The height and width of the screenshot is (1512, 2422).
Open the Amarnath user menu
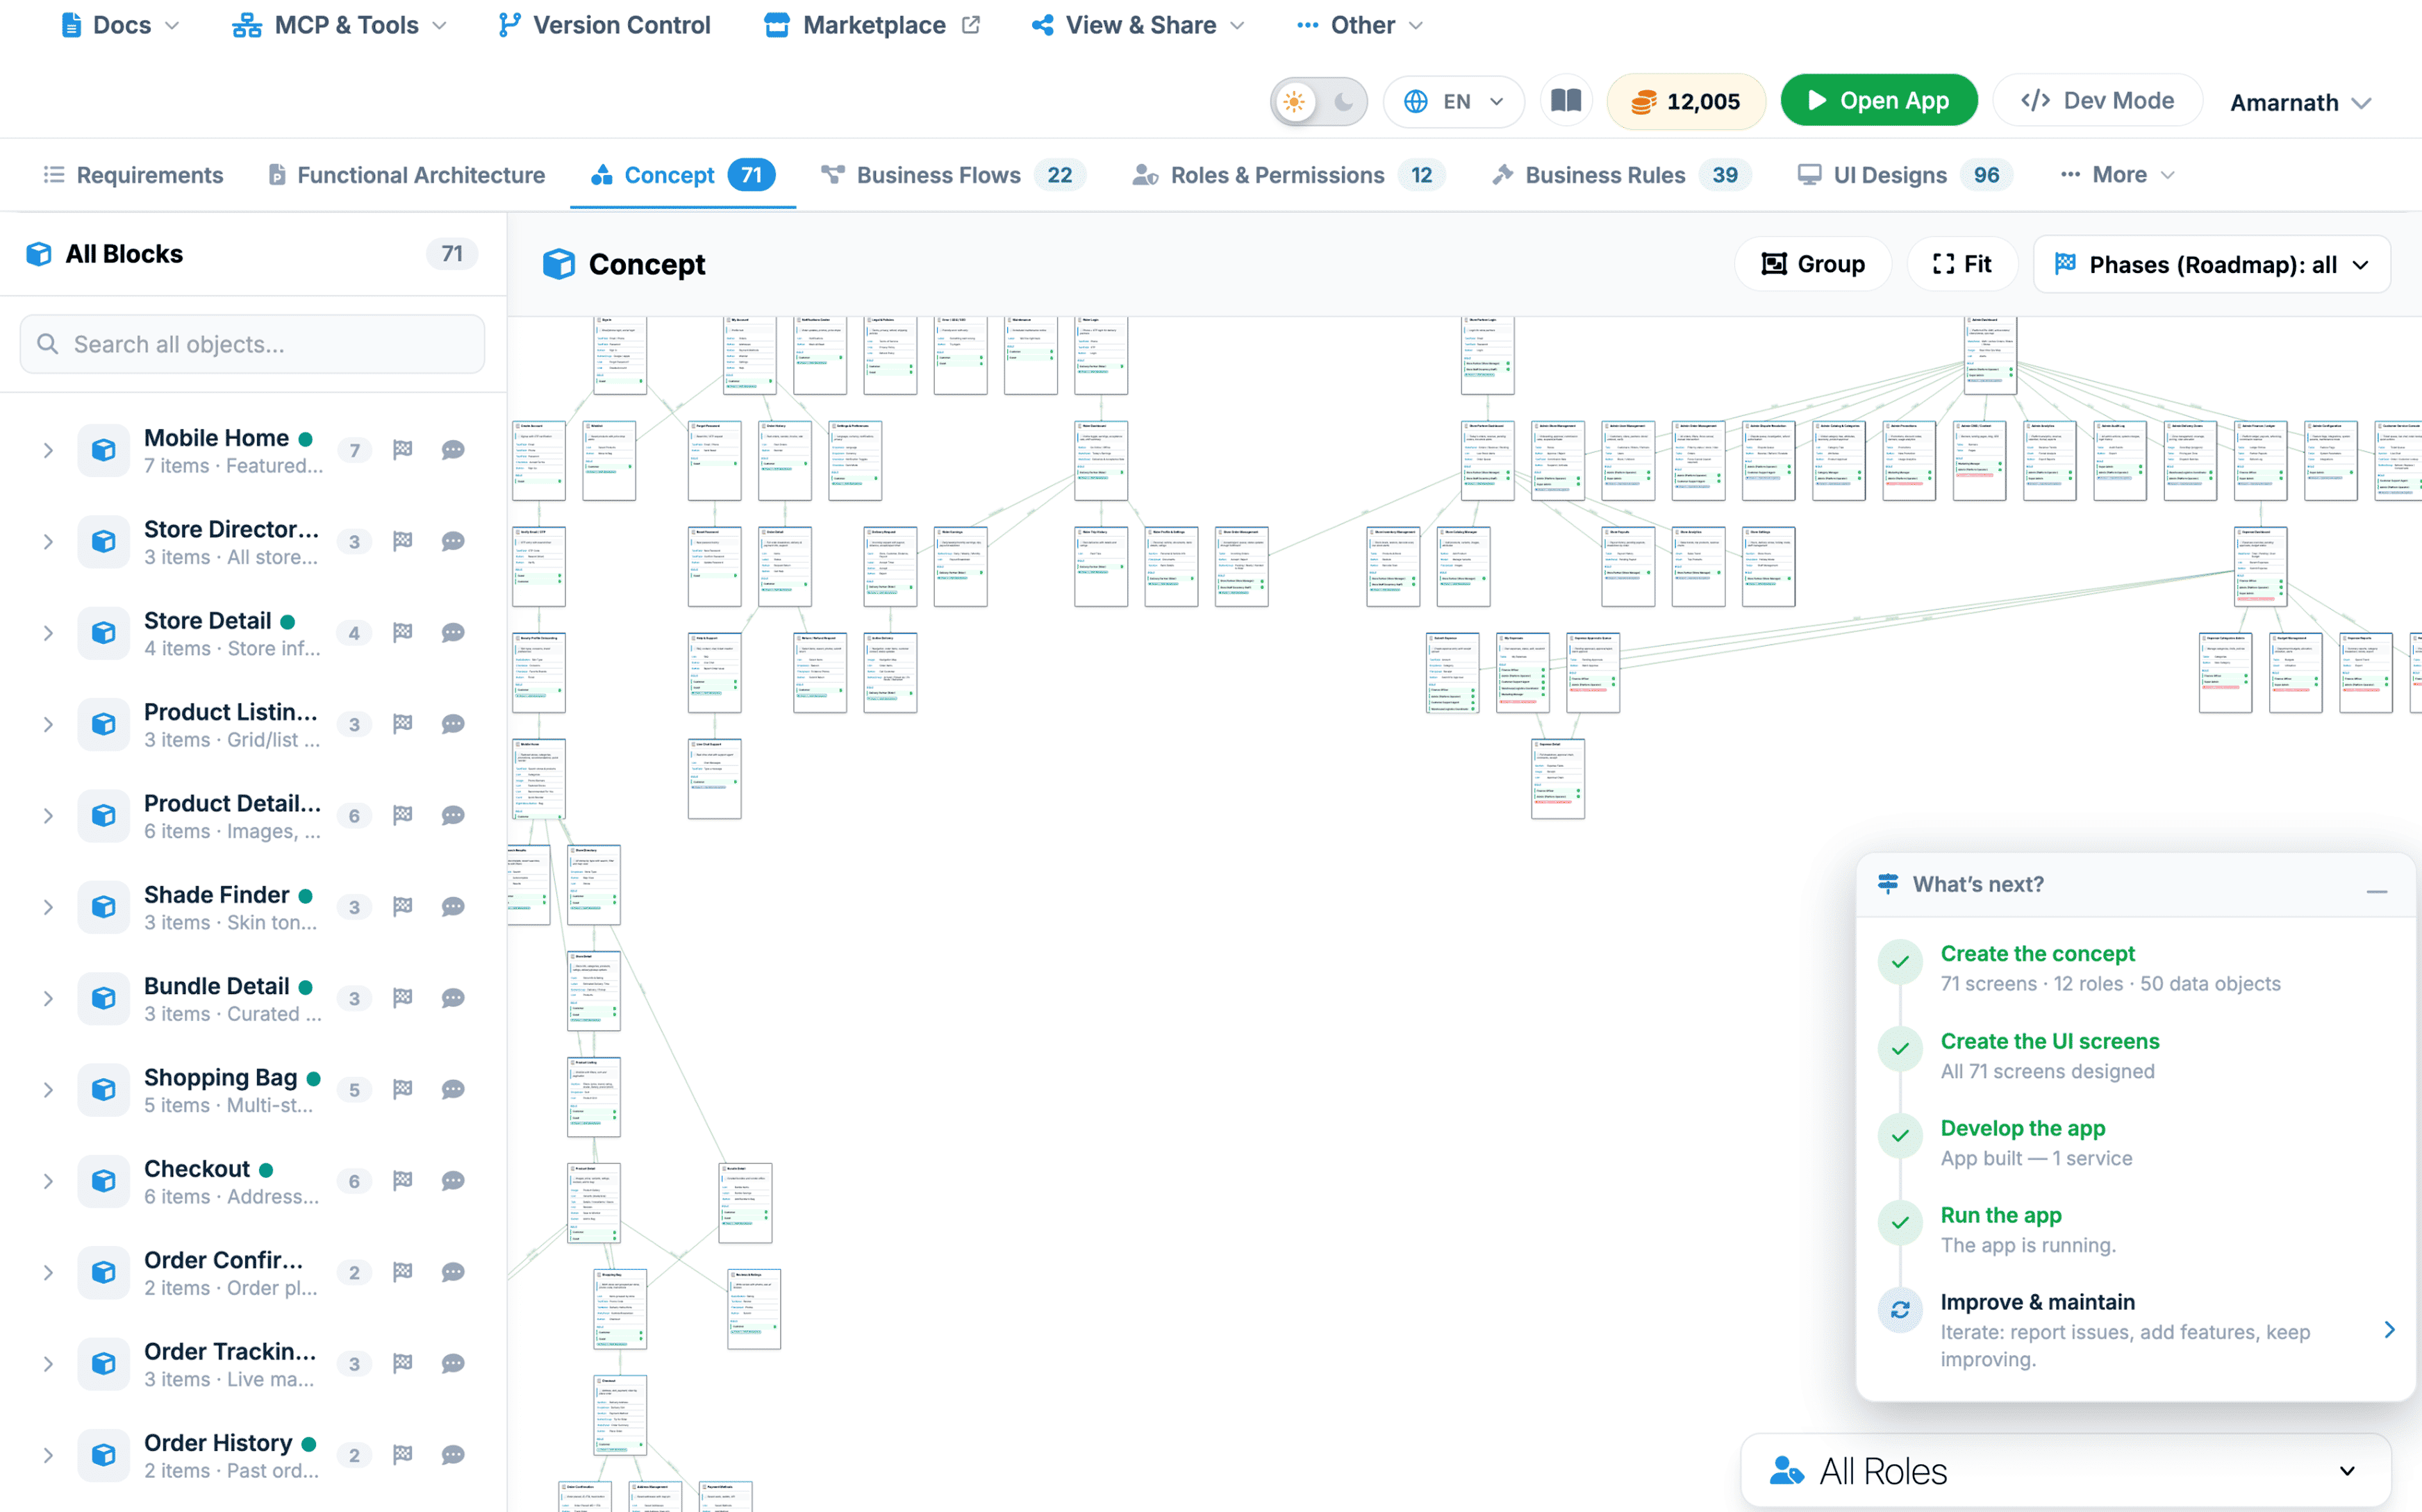[x=2300, y=103]
